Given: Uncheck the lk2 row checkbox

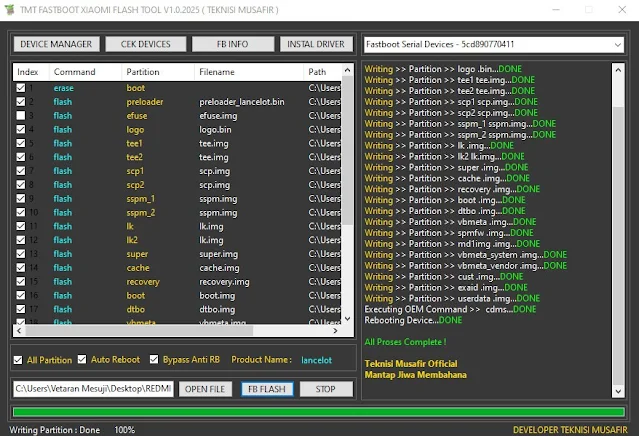Looking at the screenshot, I should coord(20,240).
